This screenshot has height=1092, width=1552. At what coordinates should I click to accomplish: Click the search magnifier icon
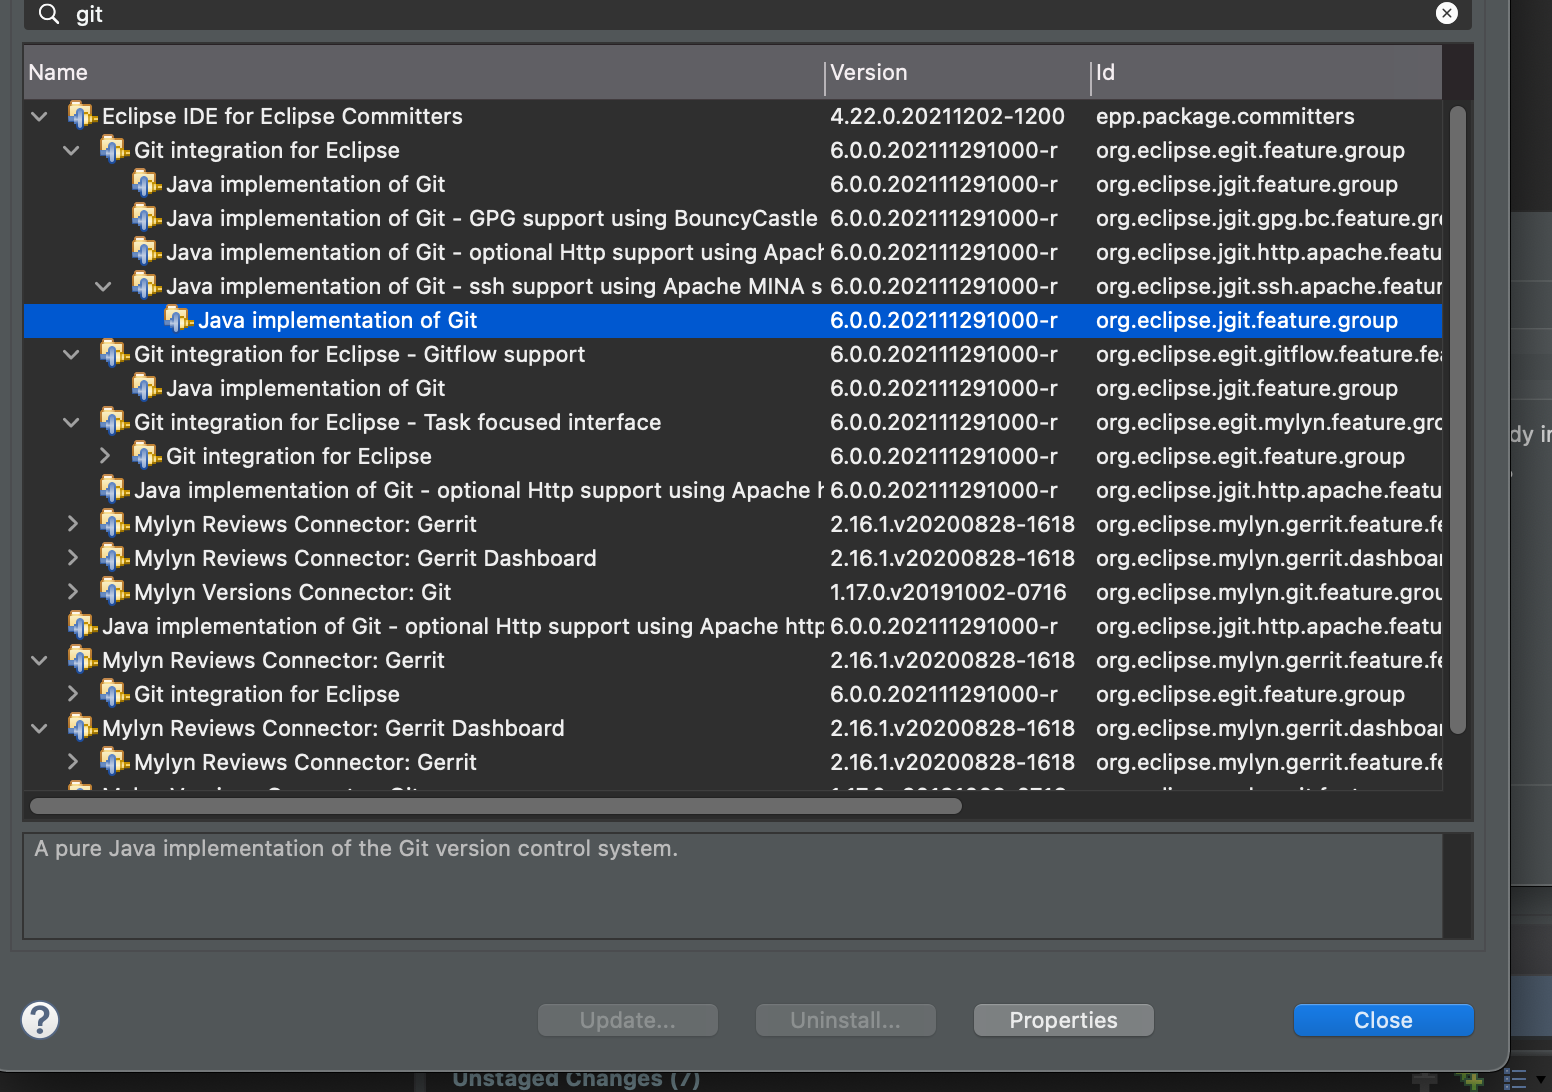[x=48, y=14]
